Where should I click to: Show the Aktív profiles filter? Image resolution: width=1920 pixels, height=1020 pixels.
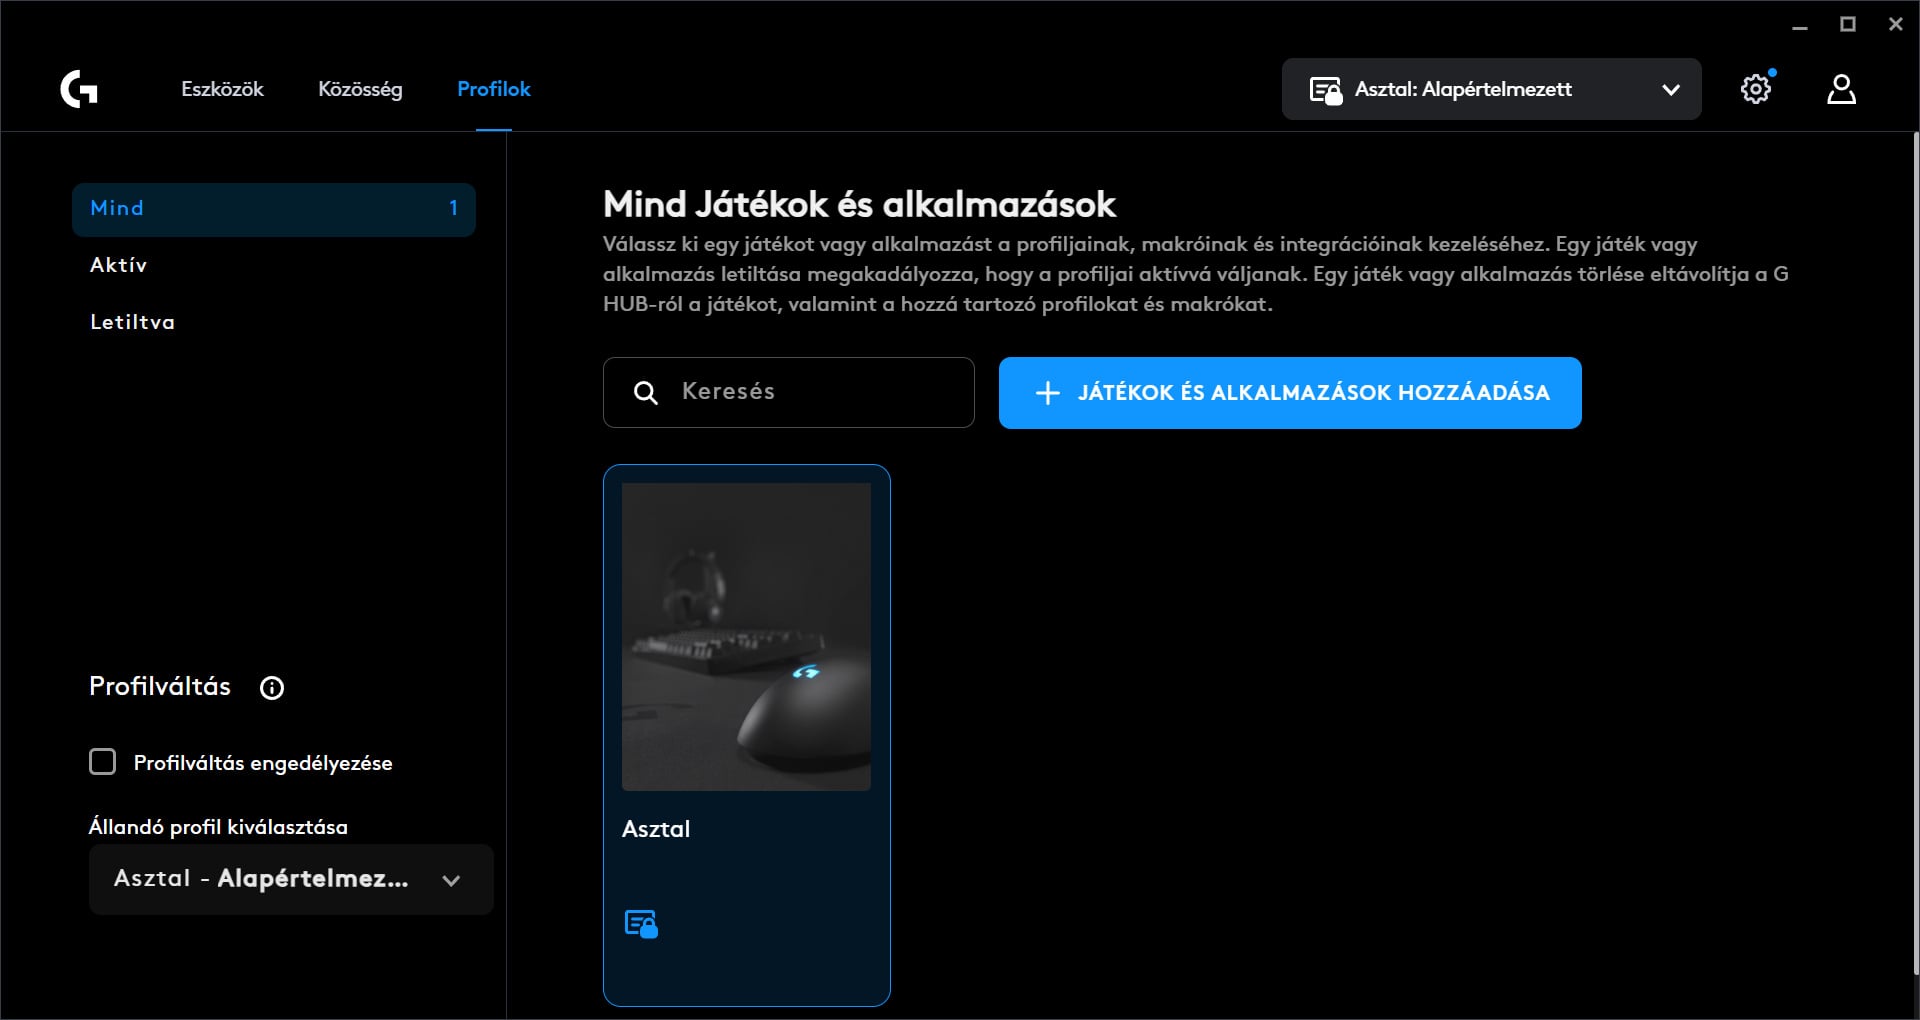[x=119, y=265]
